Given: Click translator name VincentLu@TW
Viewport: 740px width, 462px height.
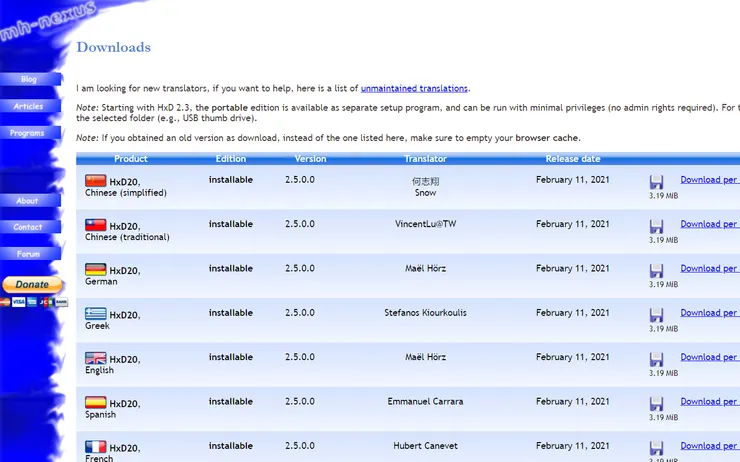Looking at the screenshot, I should click(x=425, y=224).
